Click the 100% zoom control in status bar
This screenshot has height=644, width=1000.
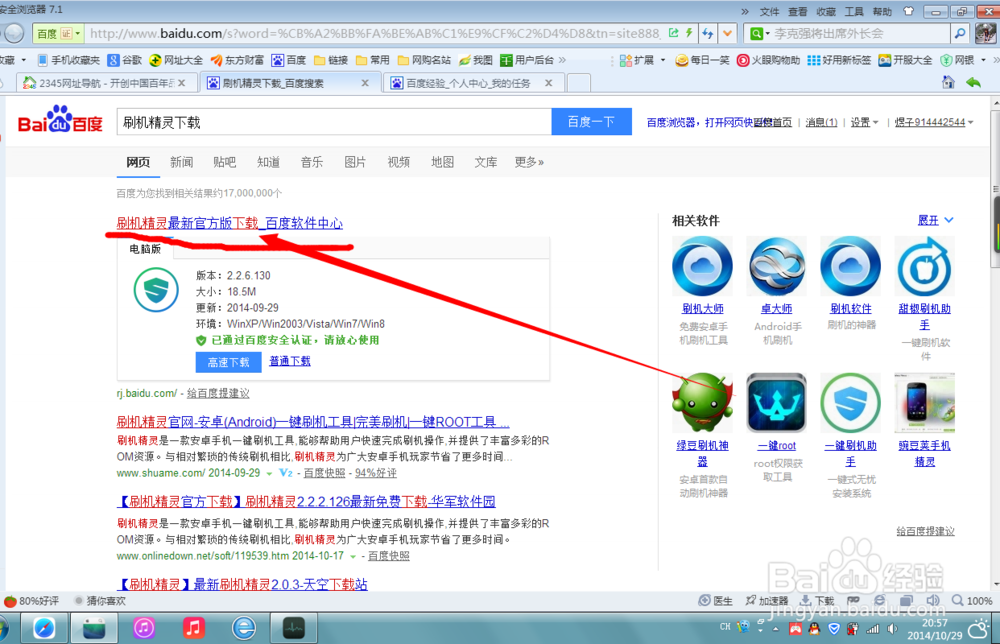(x=972, y=601)
